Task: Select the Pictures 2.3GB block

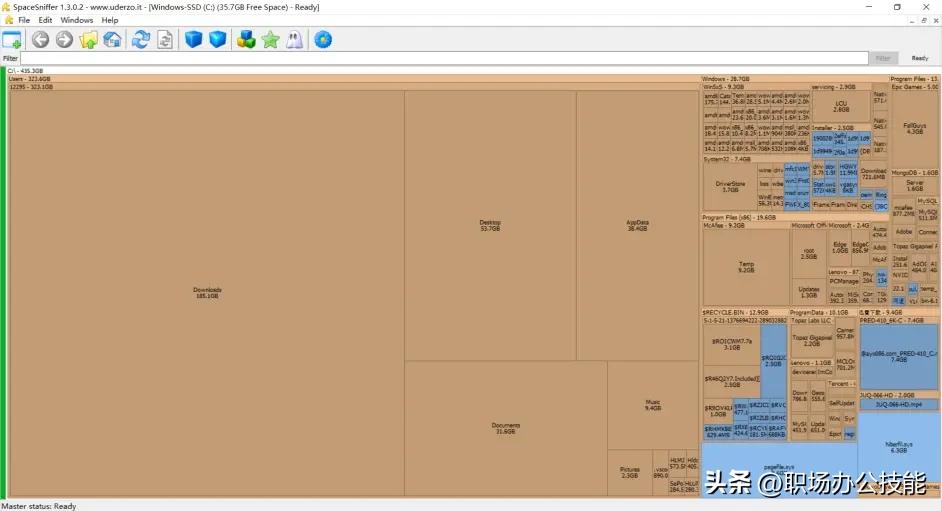Action: [x=630, y=473]
